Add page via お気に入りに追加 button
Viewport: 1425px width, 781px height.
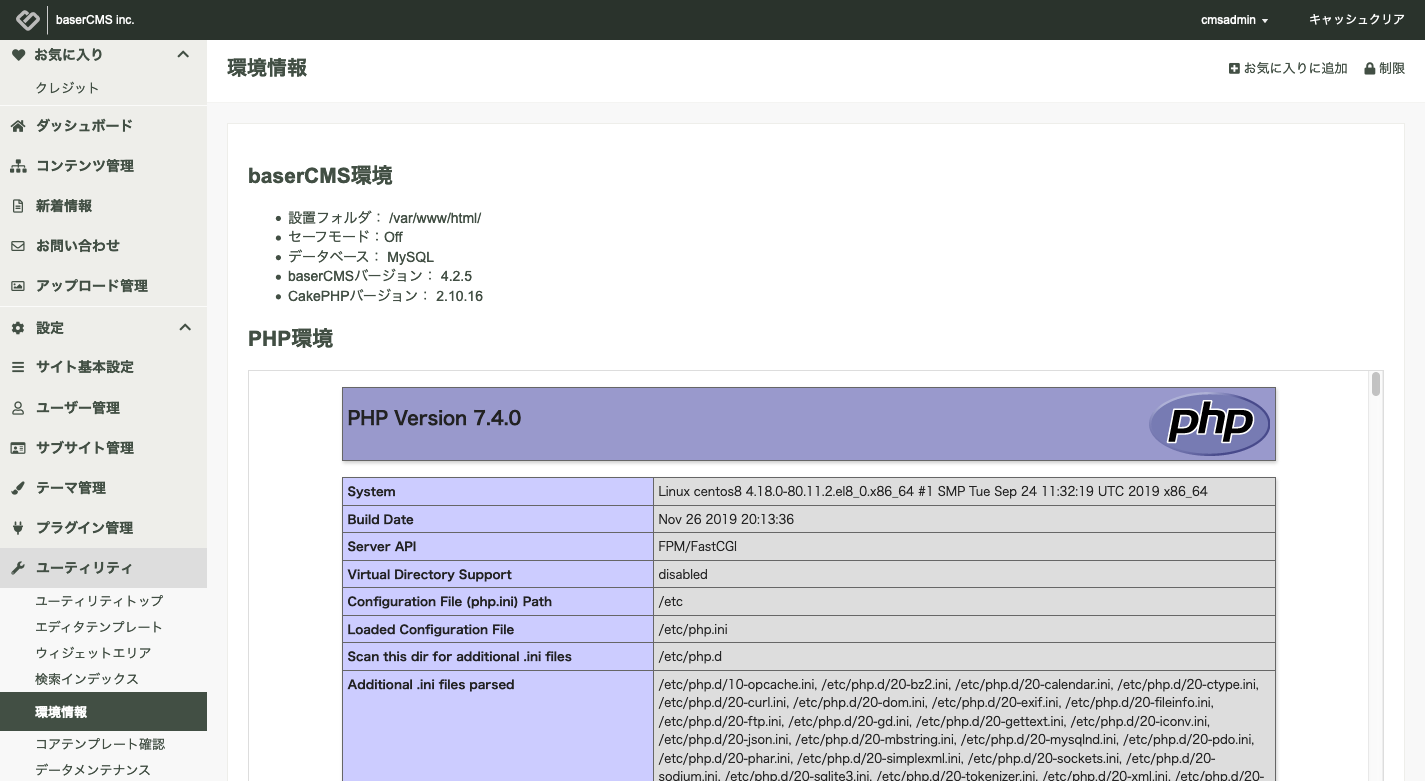1288,69
